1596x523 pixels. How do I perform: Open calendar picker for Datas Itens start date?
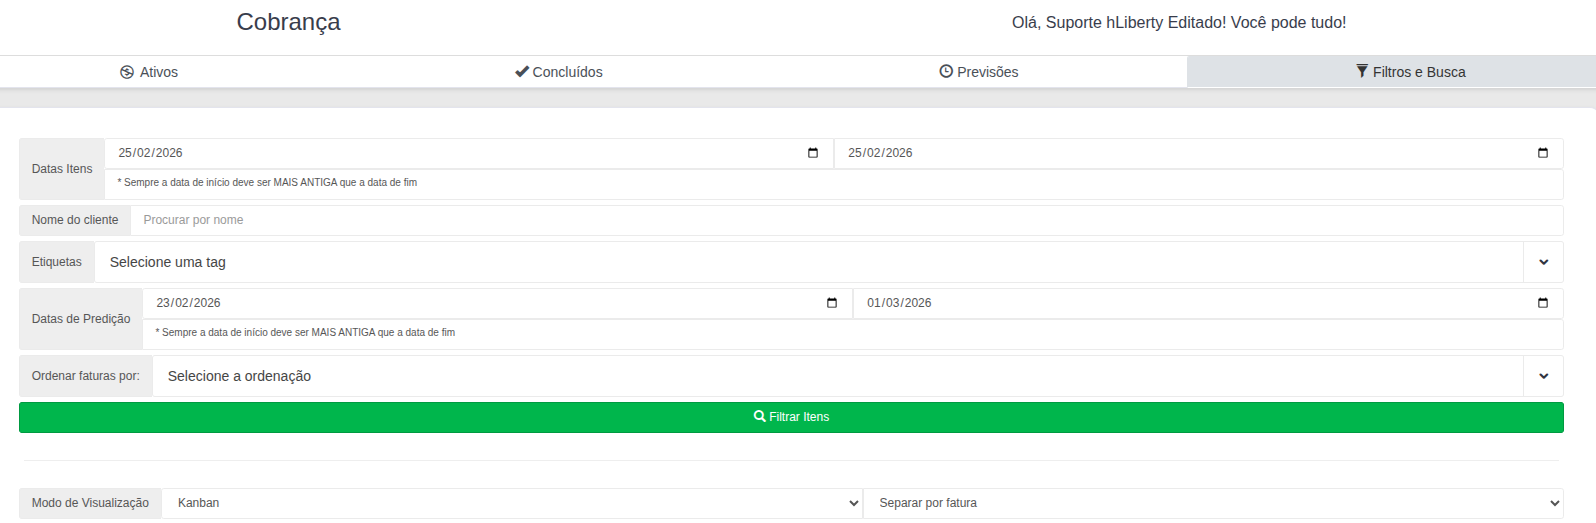pos(813,153)
